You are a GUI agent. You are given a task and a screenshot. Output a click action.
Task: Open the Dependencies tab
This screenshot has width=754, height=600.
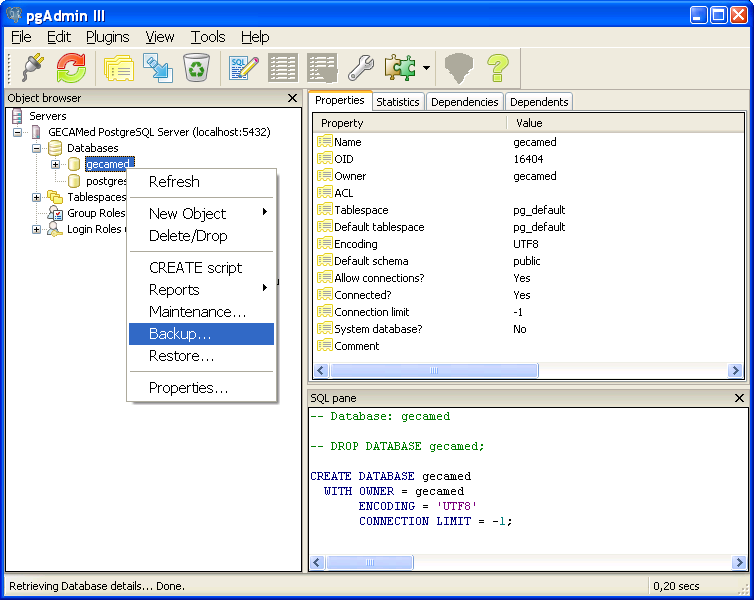(464, 102)
